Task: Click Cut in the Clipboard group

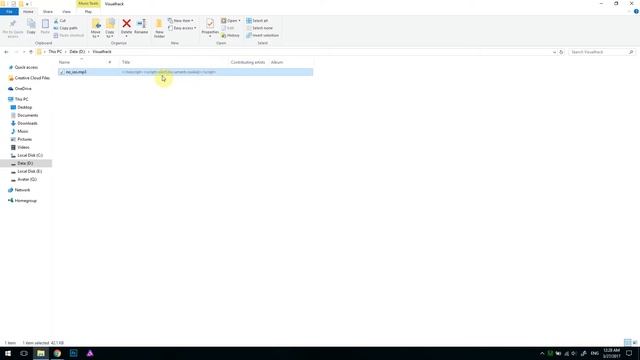Action: click(60, 20)
